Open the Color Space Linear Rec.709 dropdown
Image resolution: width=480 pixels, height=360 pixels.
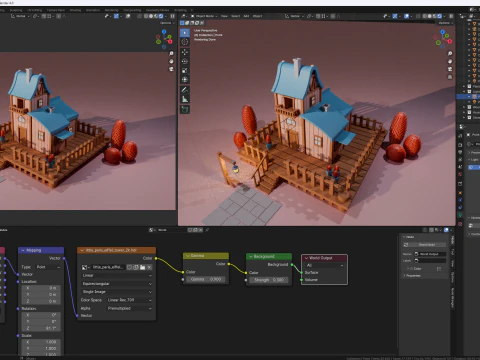[x=130, y=300]
